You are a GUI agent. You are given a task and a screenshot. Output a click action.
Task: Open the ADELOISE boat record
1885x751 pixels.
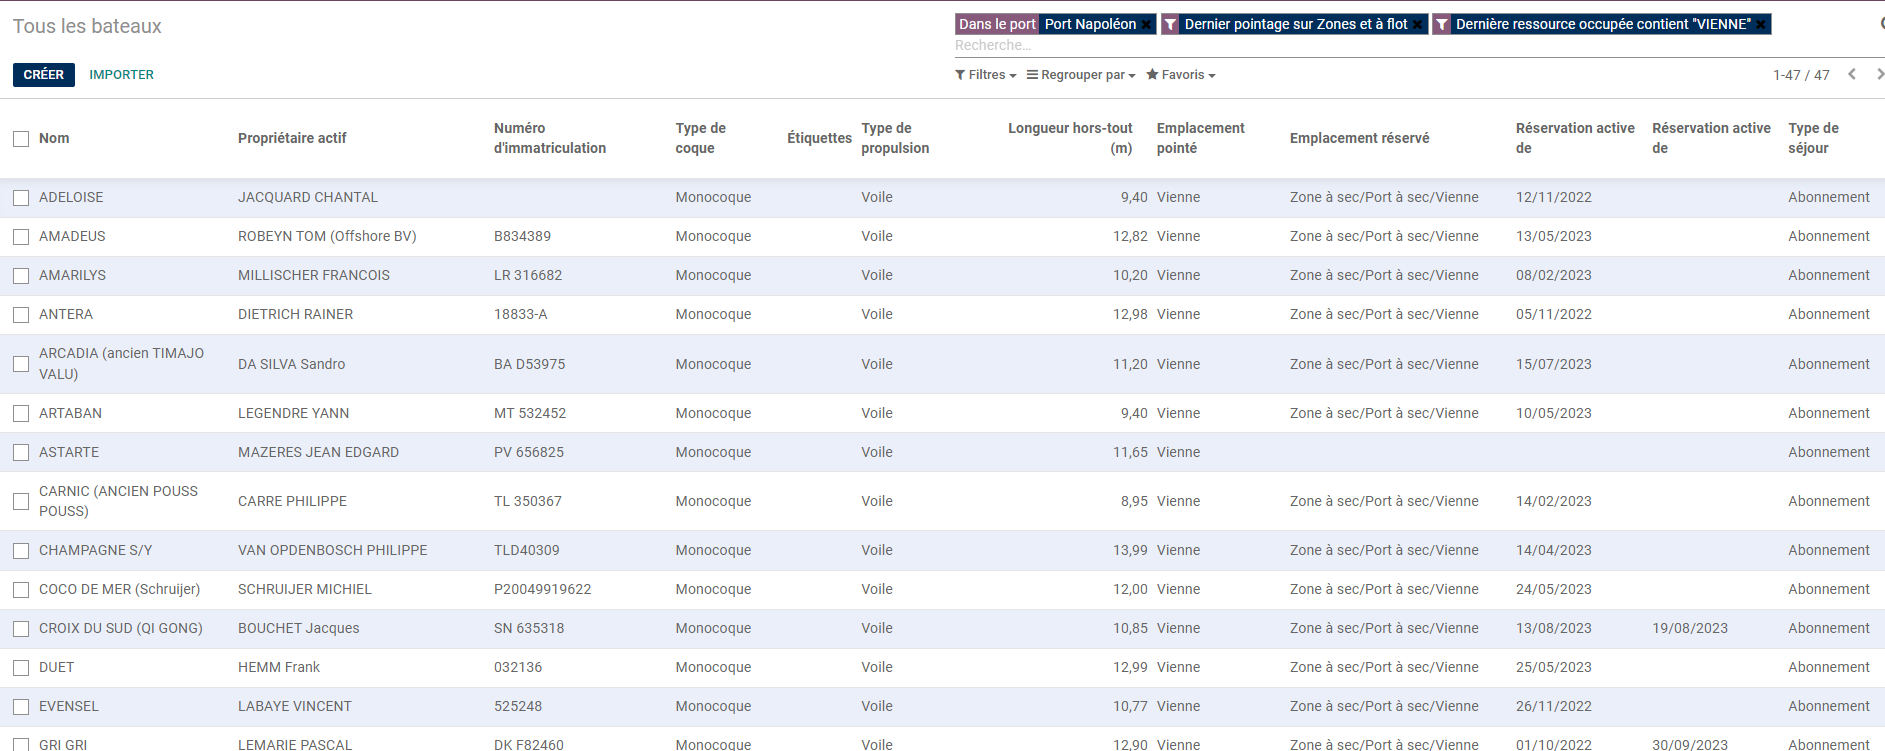pyautogui.click(x=71, y=197)
